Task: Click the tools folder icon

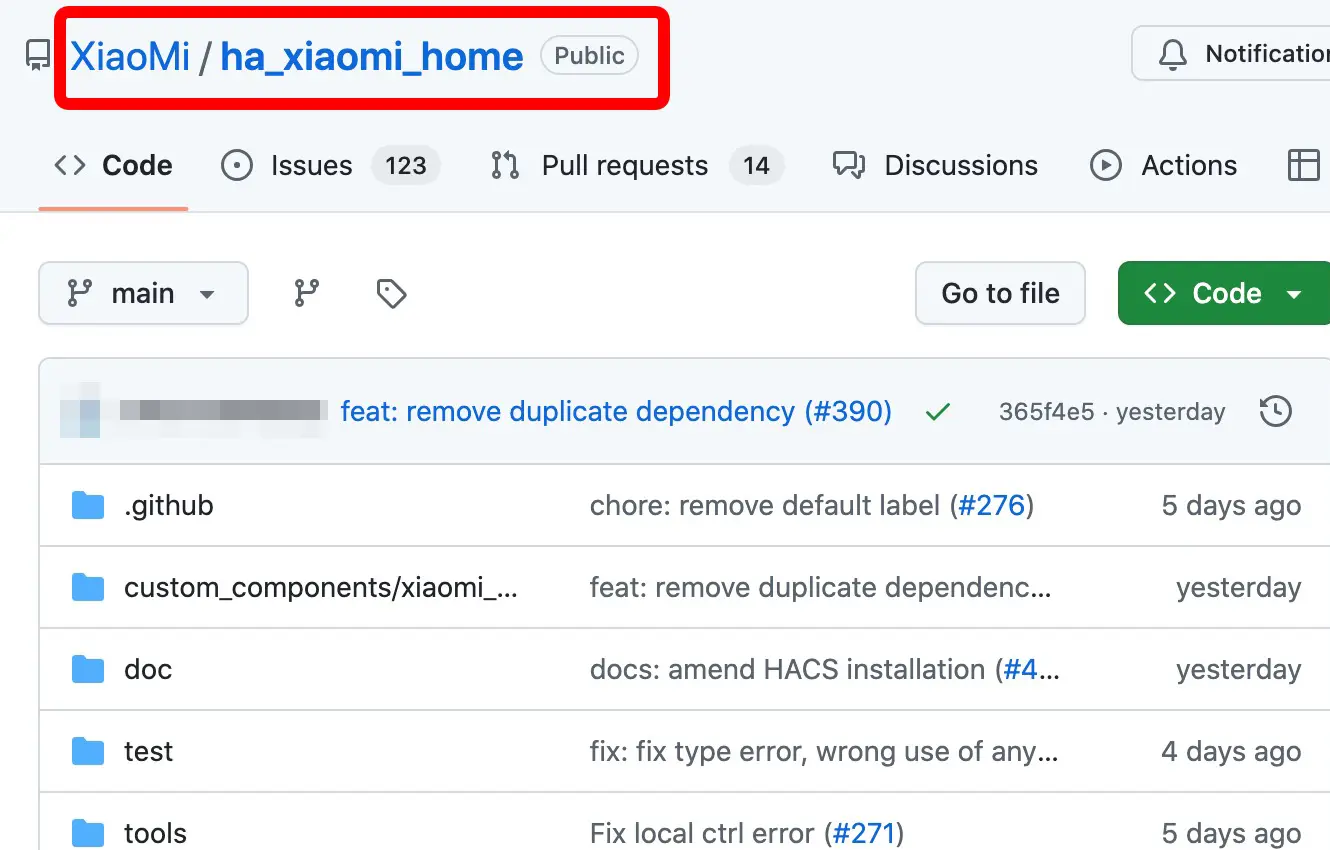Action: tap(88, 833)
